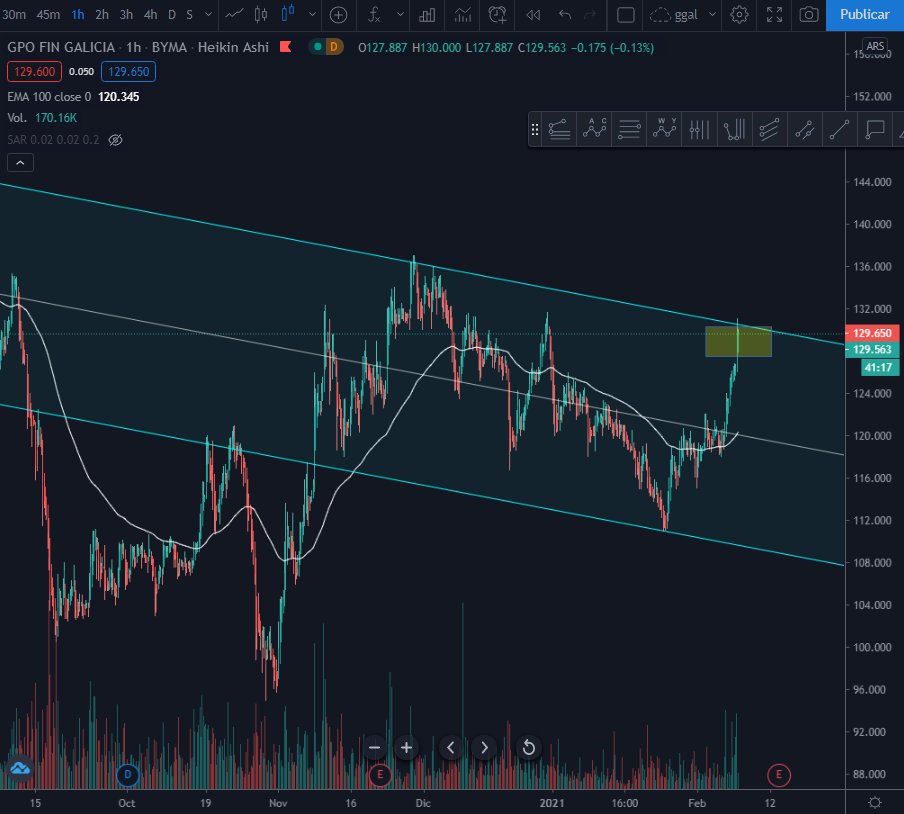Screen dimensions: 904x814
Task: Select the candlestick chart type icon
Action: 261,14
